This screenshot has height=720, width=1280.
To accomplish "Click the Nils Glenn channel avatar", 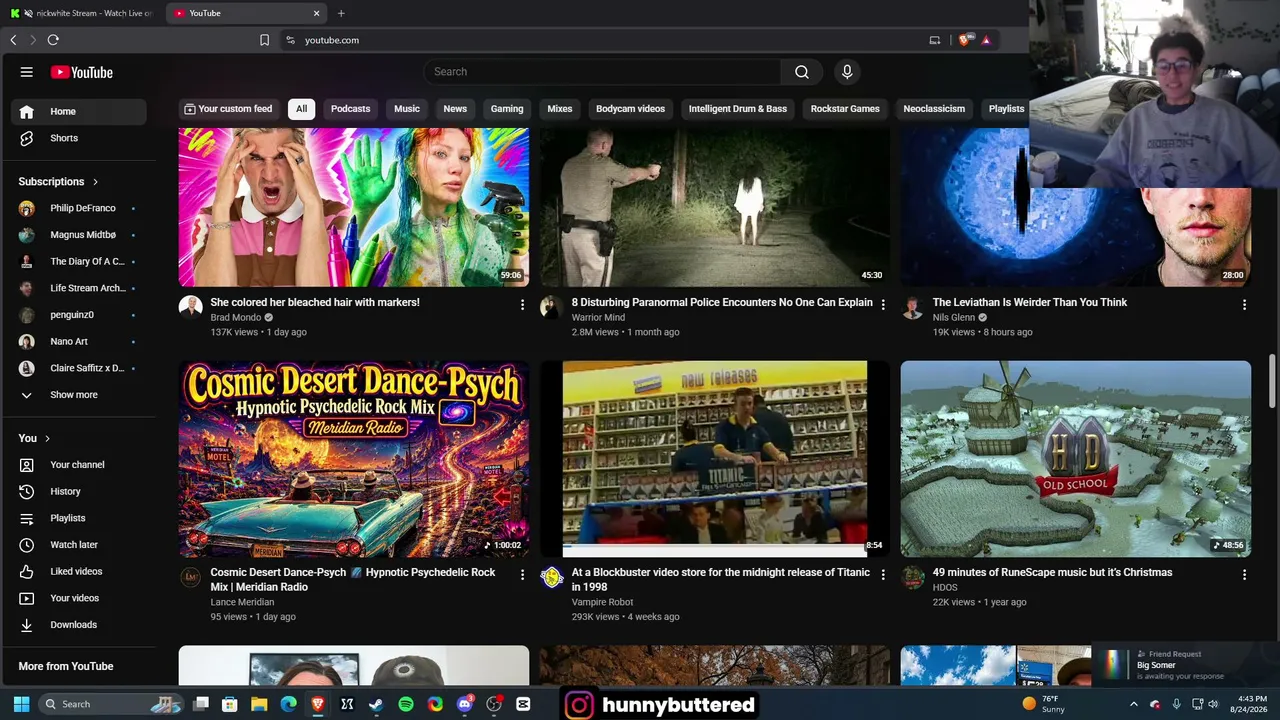I will [x=912, y=306].
